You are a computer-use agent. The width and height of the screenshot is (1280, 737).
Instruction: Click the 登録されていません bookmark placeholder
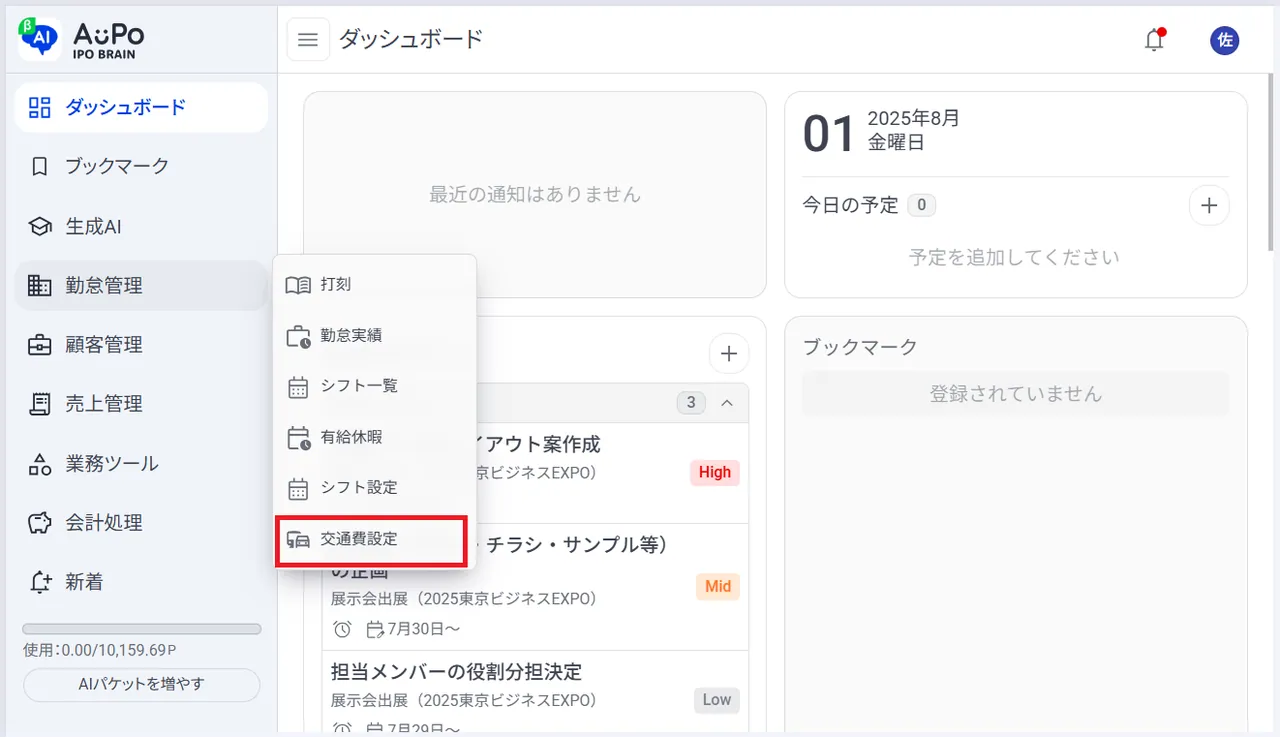[x=1015, y=394]
